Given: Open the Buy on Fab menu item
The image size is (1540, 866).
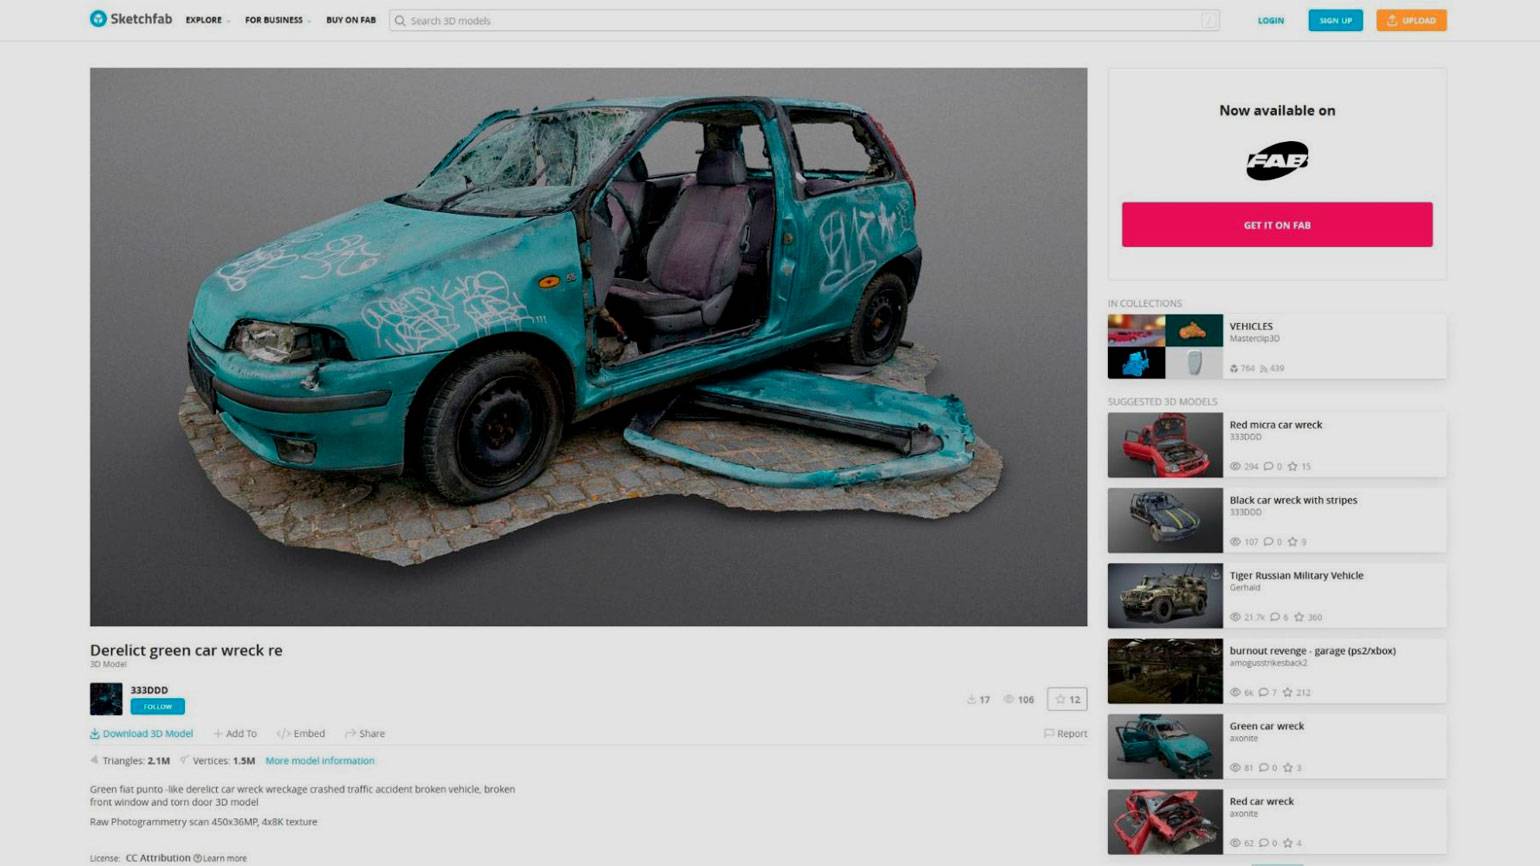Looking at the screenshot, I should coord(351,20).
